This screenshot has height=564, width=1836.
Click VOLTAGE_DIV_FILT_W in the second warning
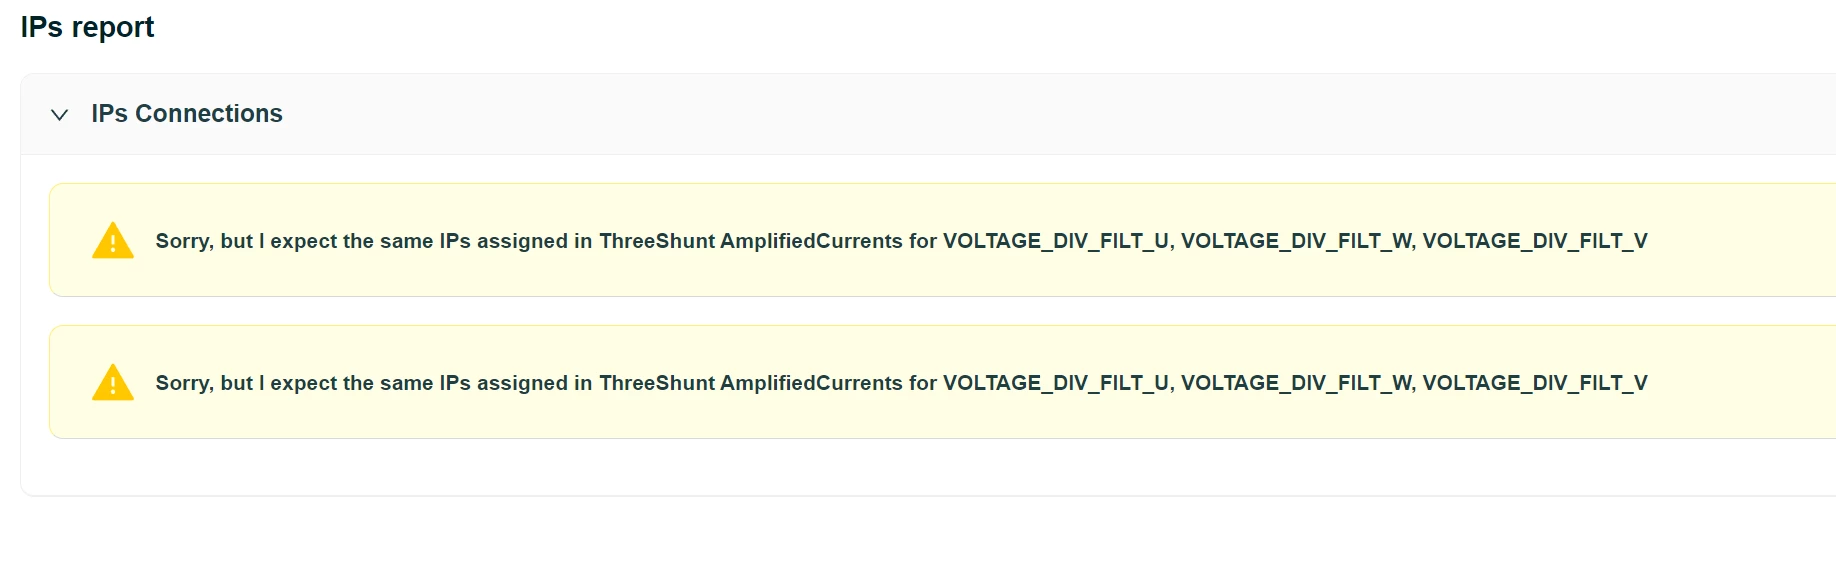tap(1297, 383)
